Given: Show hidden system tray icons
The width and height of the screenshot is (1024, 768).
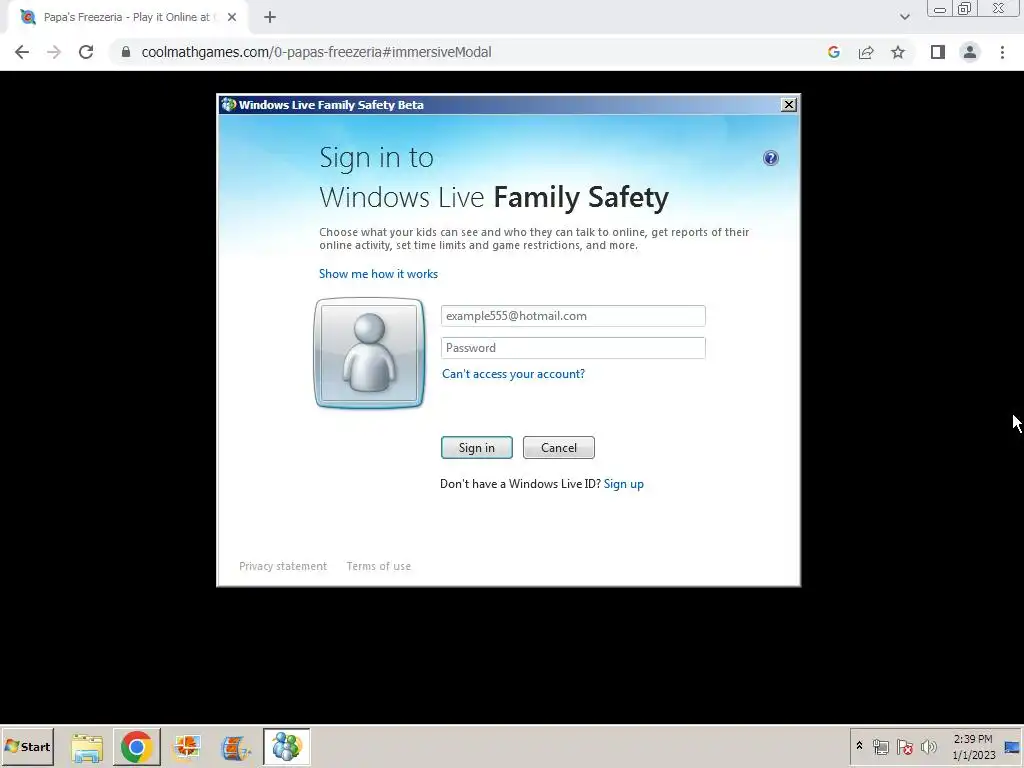Looking at the screenshot, I should coord(859,746).
